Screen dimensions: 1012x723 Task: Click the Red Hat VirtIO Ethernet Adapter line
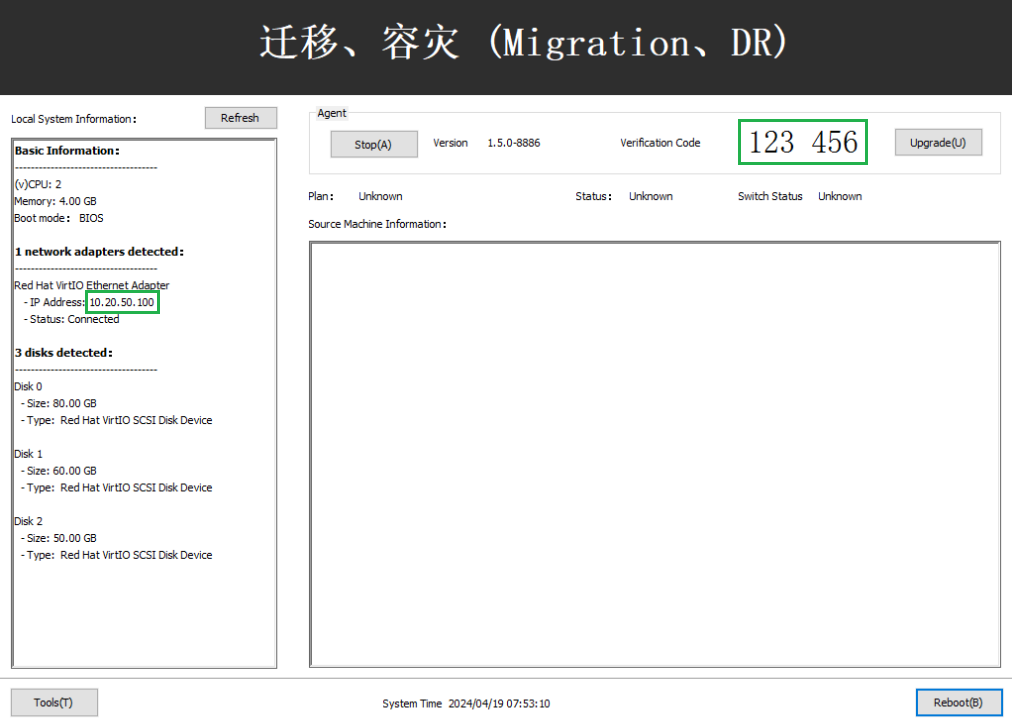point(91,285)
